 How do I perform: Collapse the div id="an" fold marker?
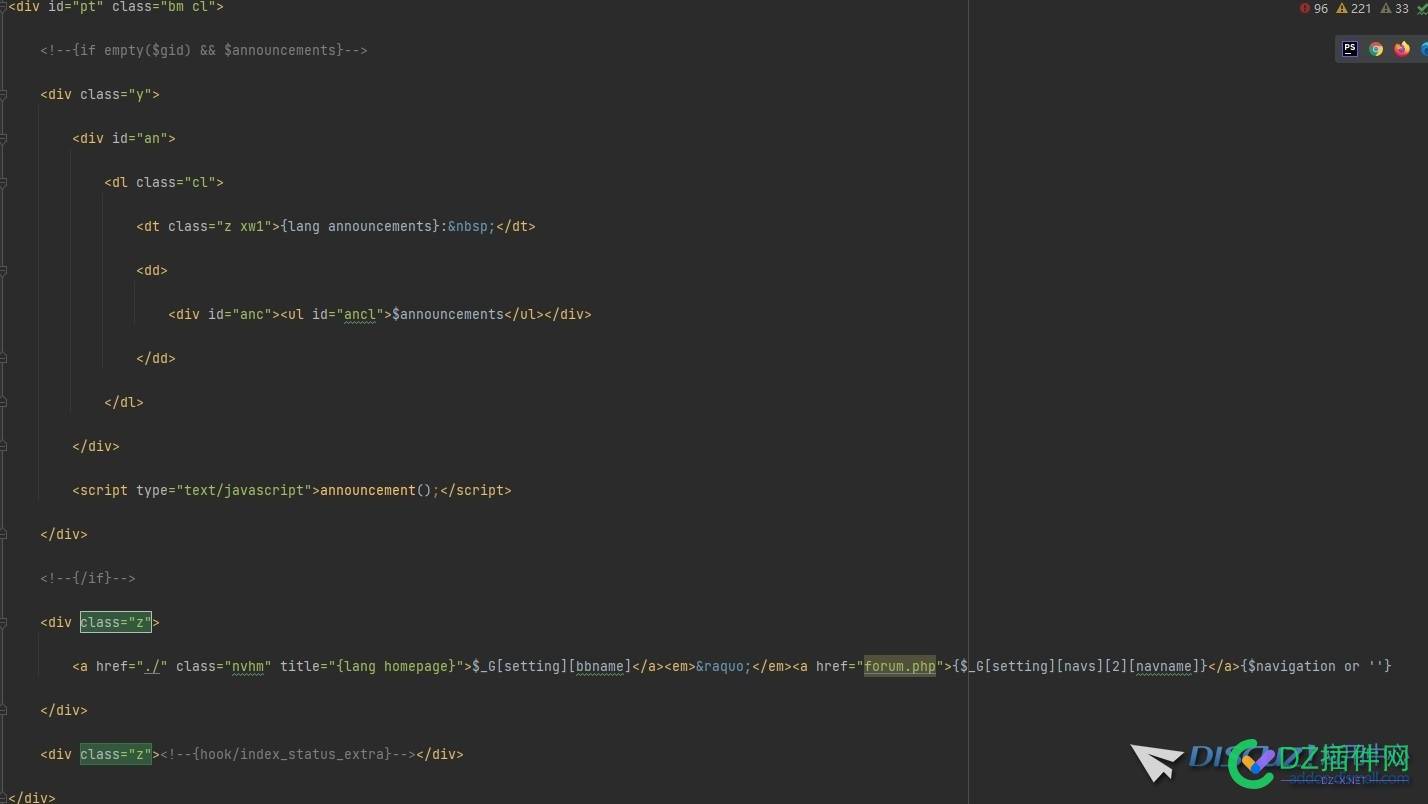(4, 138)
